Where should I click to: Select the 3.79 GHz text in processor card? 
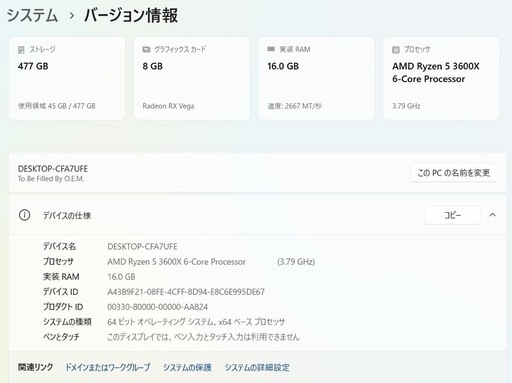[x=406, y=106]
